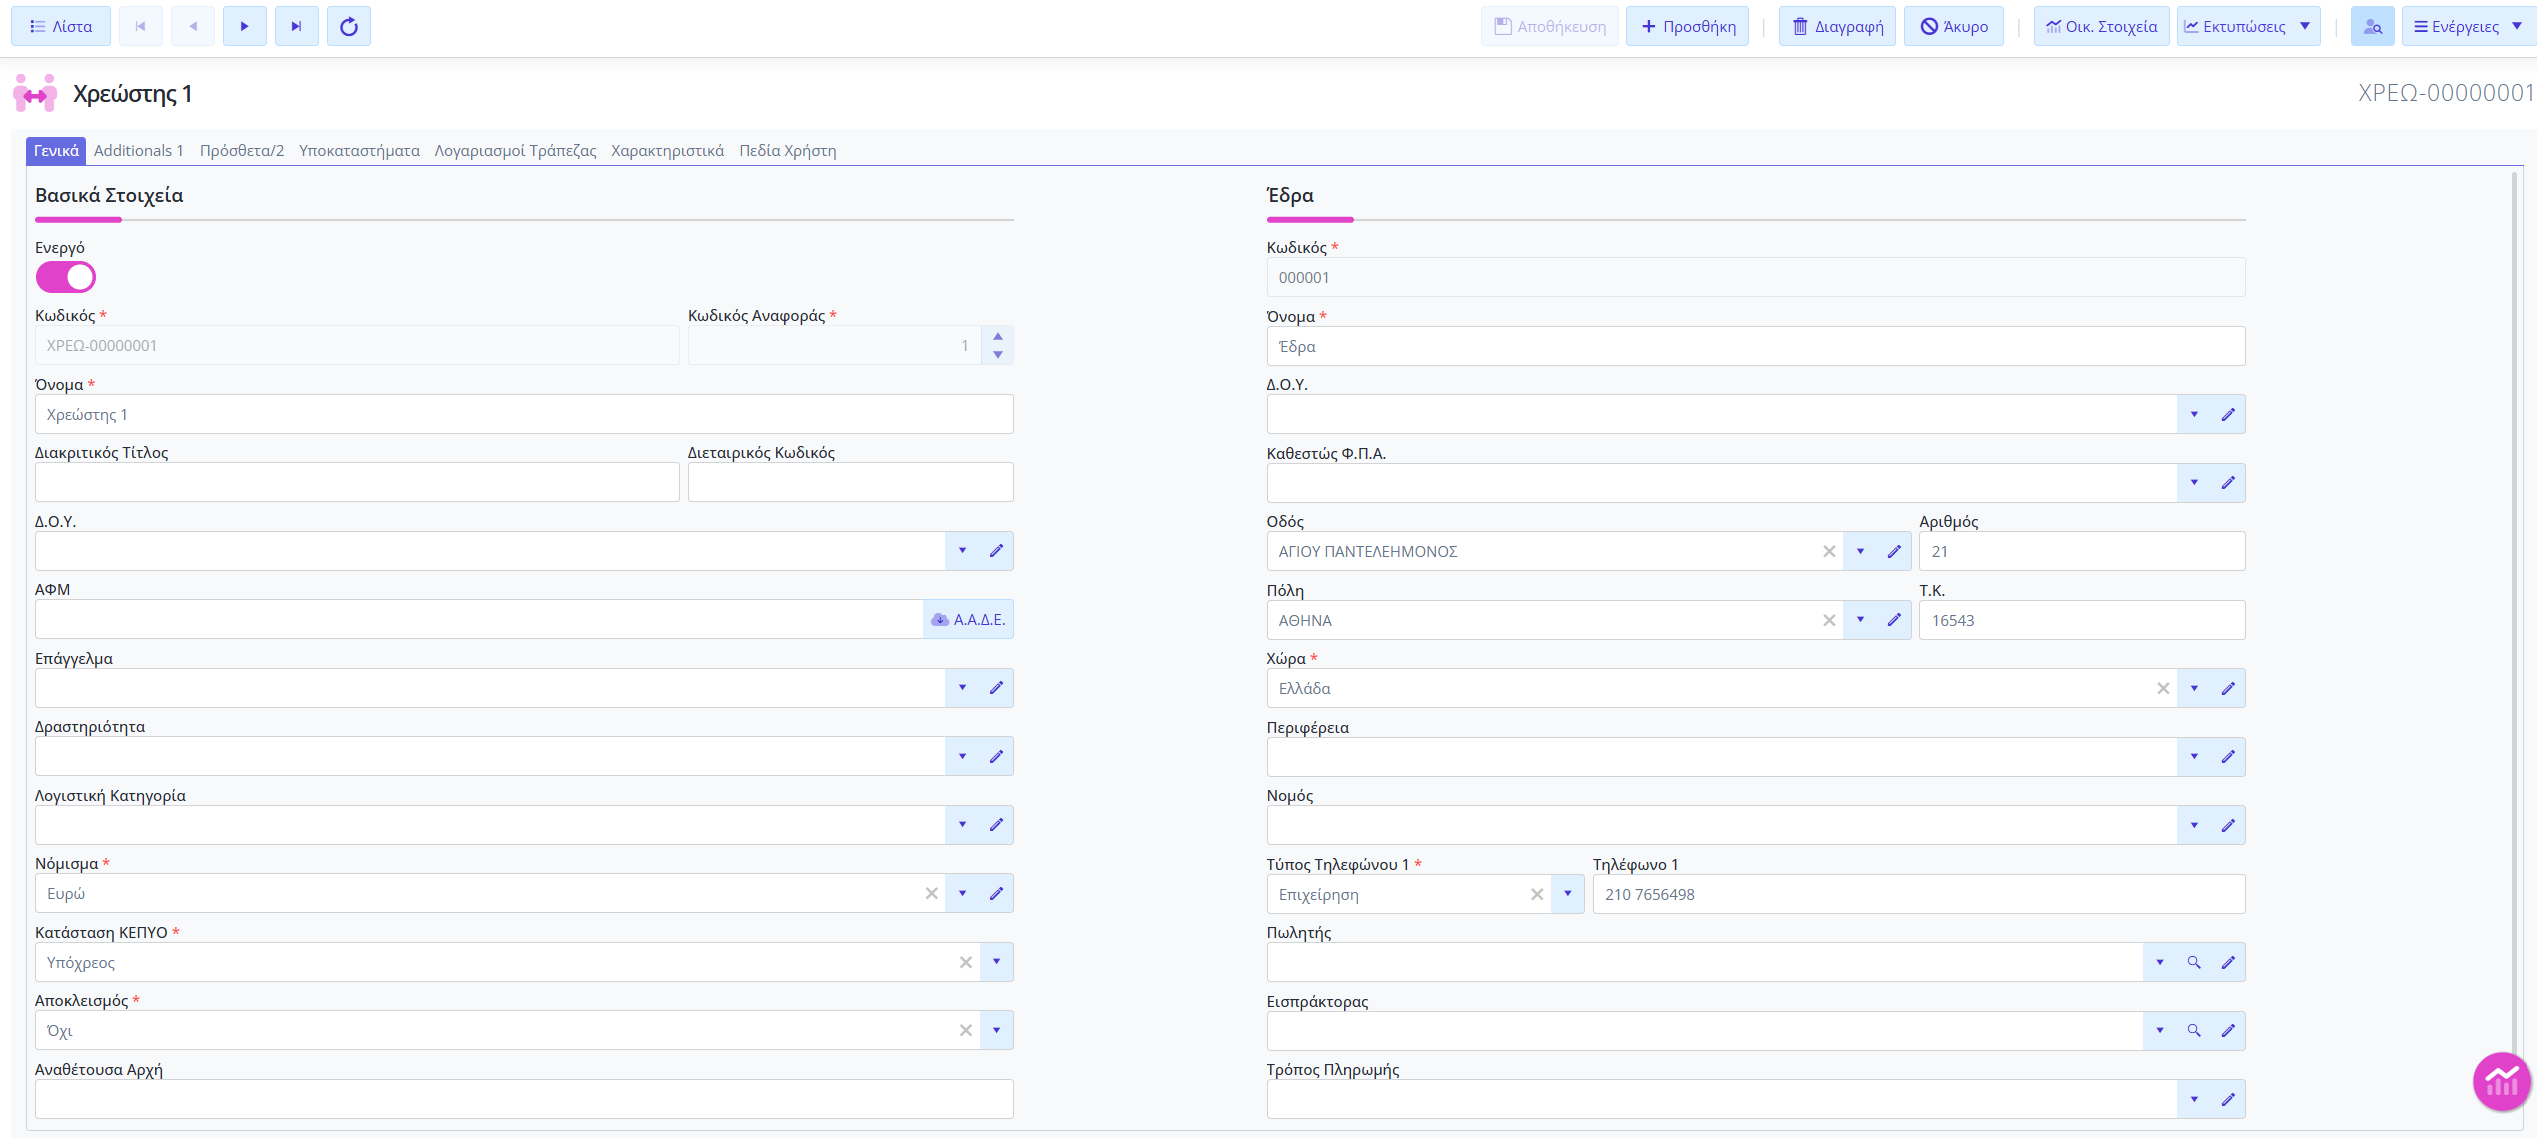Edit Νομός with pencil icon

2228,825
